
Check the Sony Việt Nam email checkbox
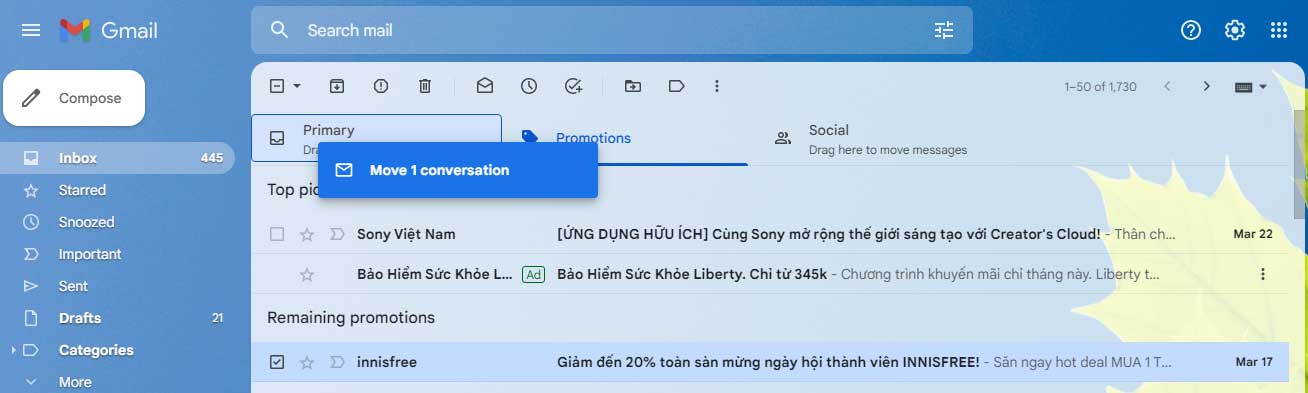(x=277, y=234)
